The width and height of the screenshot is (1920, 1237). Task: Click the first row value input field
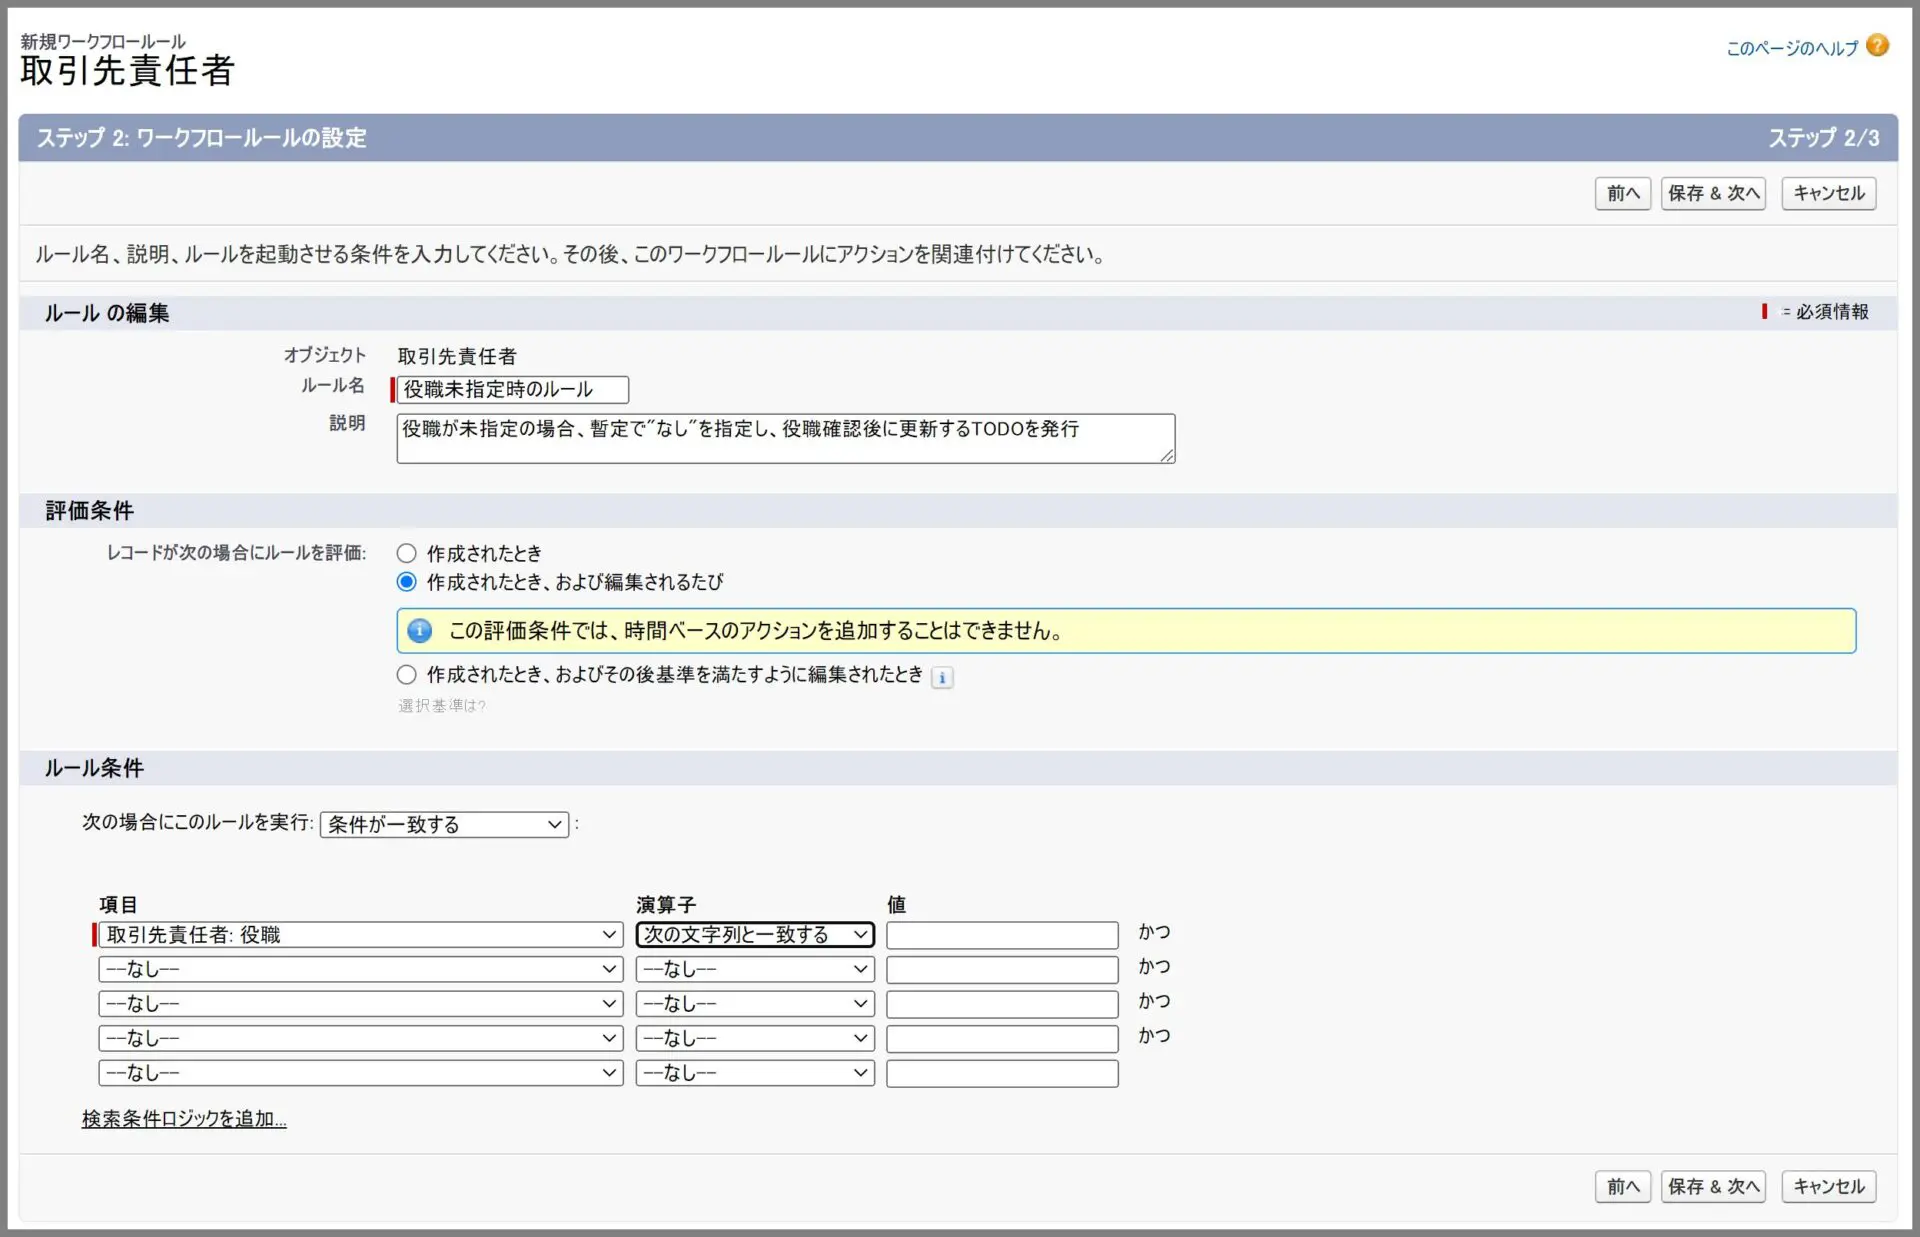click(x=1001, y=935)
